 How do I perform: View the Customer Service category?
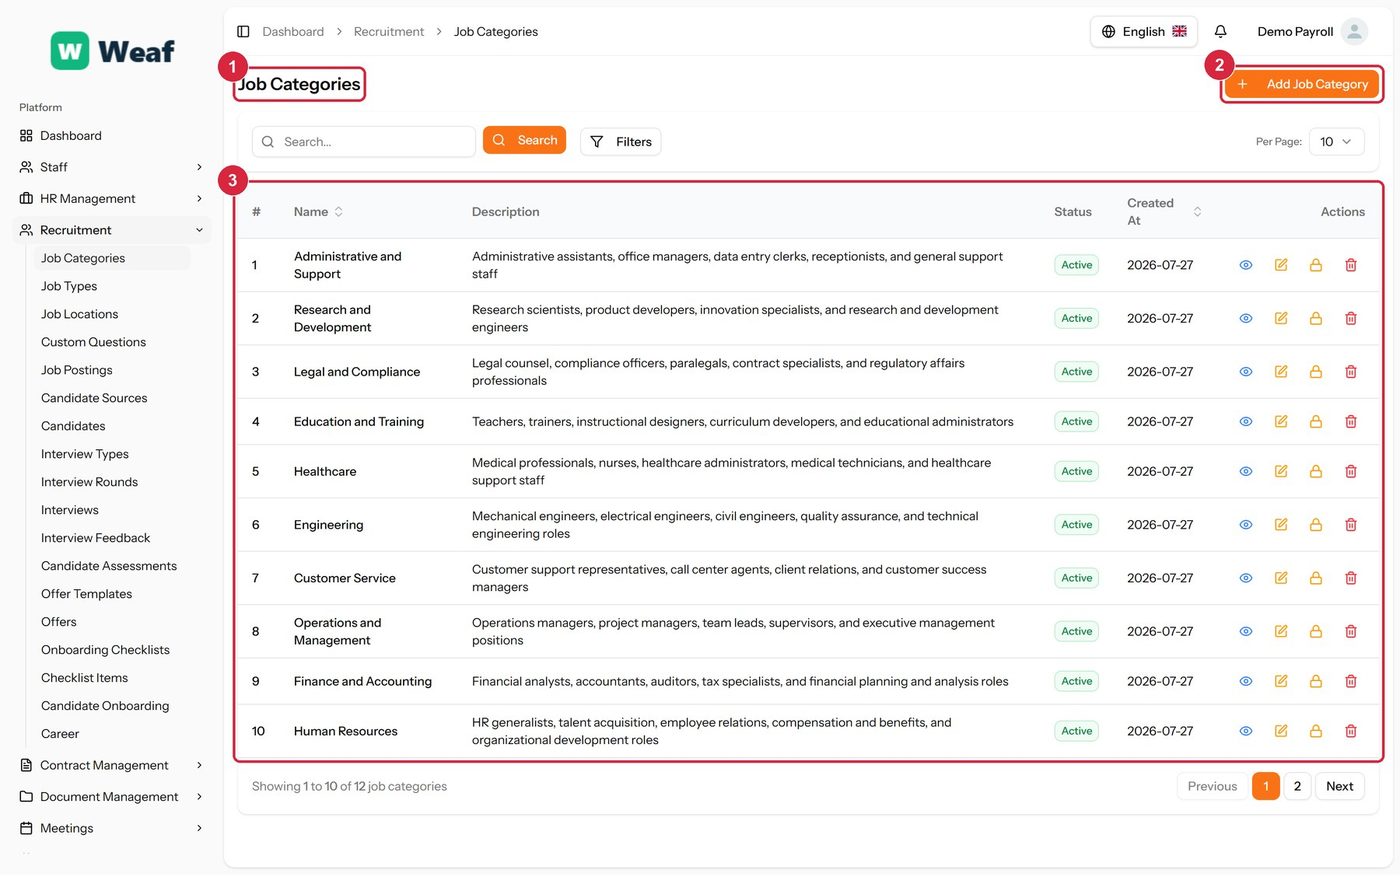(x=1246, y=579)
